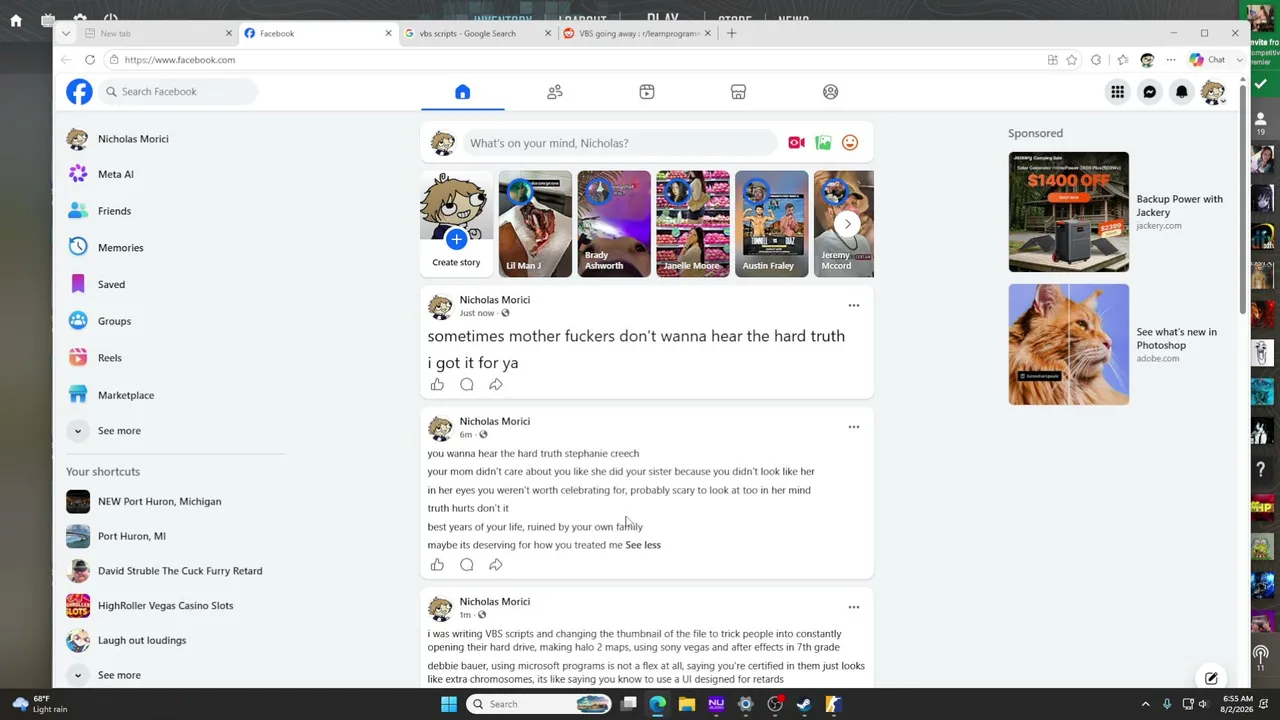Open Brady Ashworth's story
1280x720 pixels.
pyautogui.click(x=614, y=224)
